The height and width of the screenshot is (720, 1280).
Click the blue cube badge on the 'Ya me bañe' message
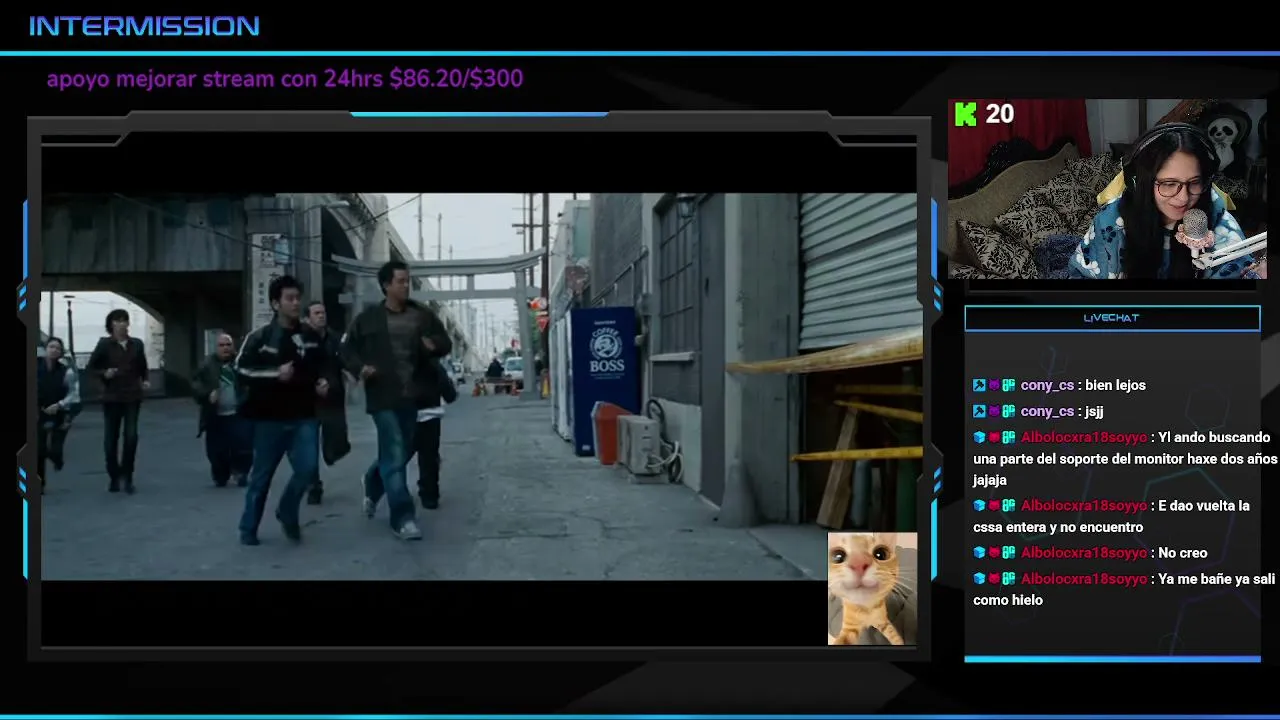pos(979,579)
